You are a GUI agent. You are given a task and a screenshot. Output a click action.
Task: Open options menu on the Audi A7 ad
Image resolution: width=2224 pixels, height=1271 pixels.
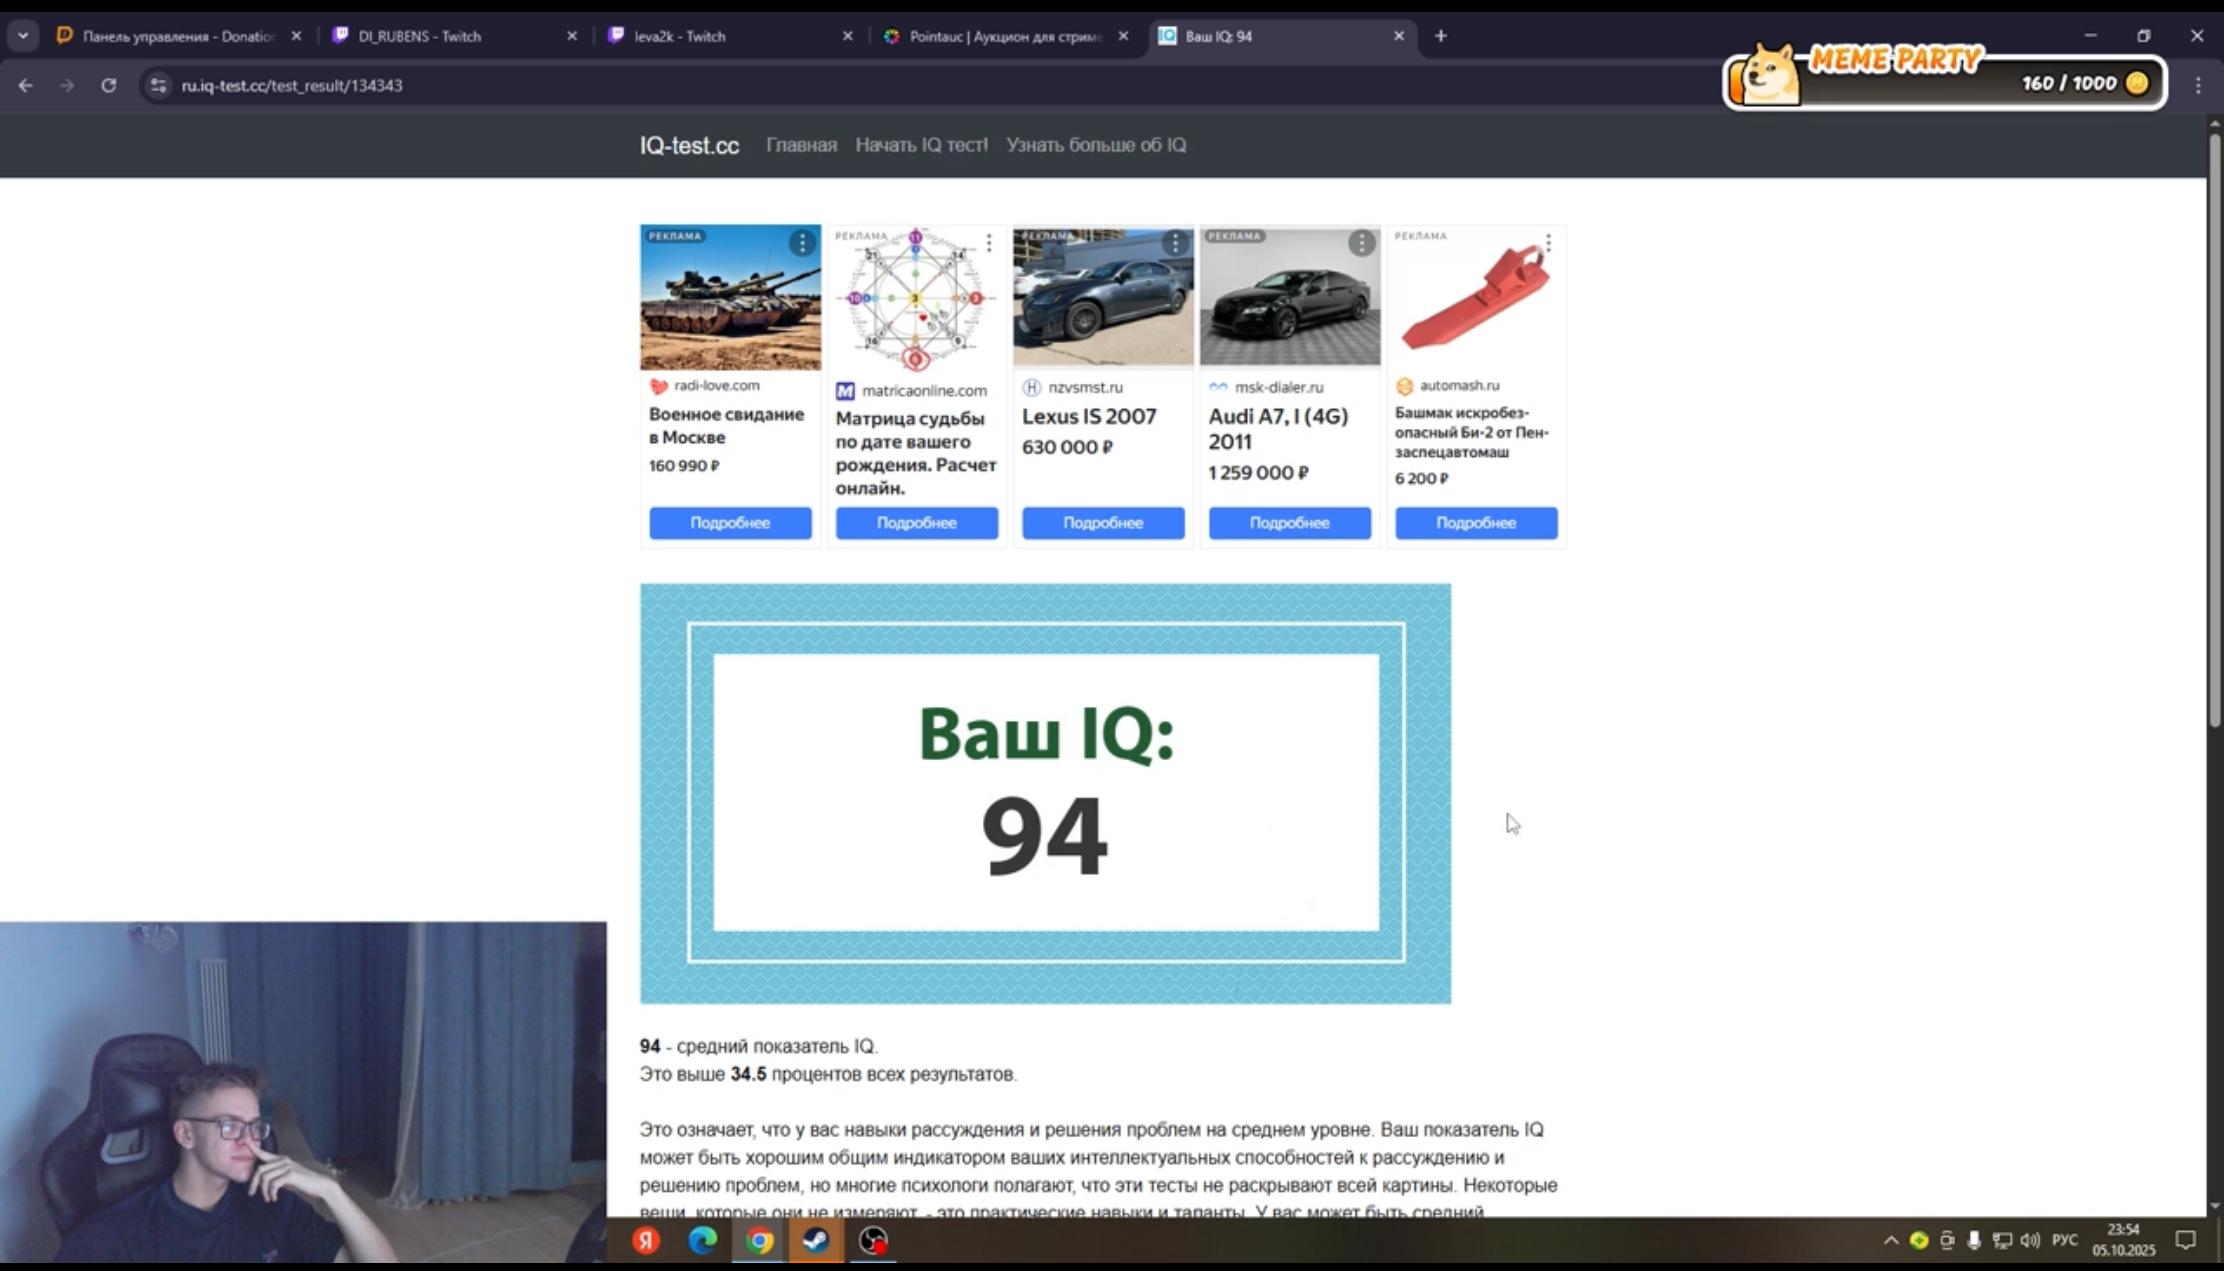(x=1361, y=242)
